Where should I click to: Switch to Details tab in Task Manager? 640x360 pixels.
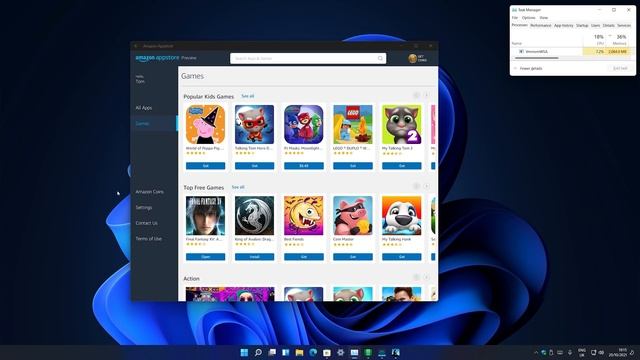pos(609,26)
